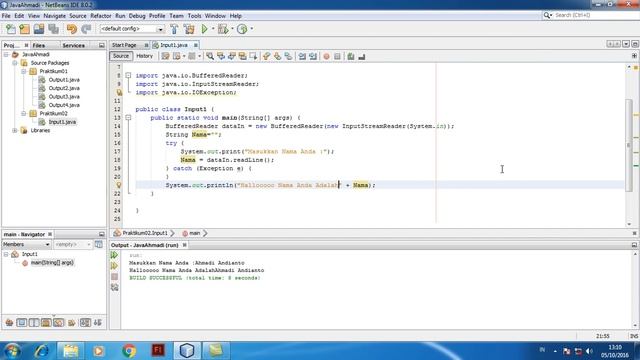Click the Shift Line Right icon
The height and width of the screenshot is (360, 640).
click(x=313, y=56)
